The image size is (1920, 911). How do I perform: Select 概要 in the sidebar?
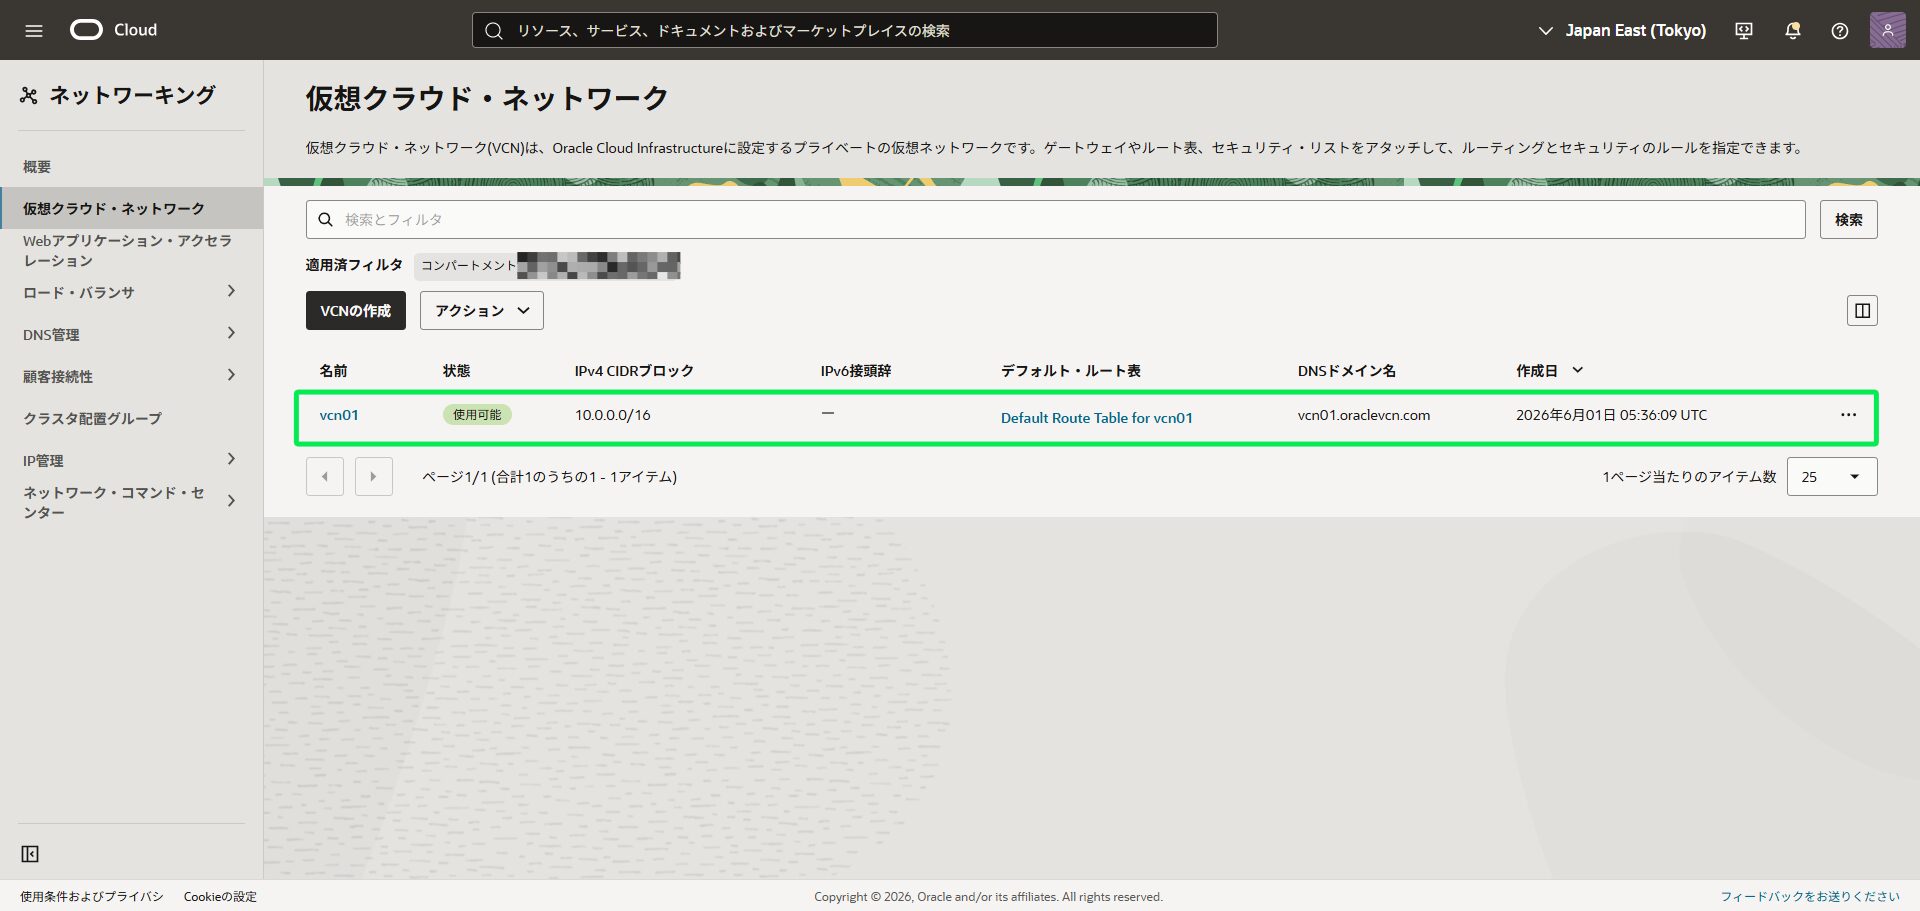point(37,167)
